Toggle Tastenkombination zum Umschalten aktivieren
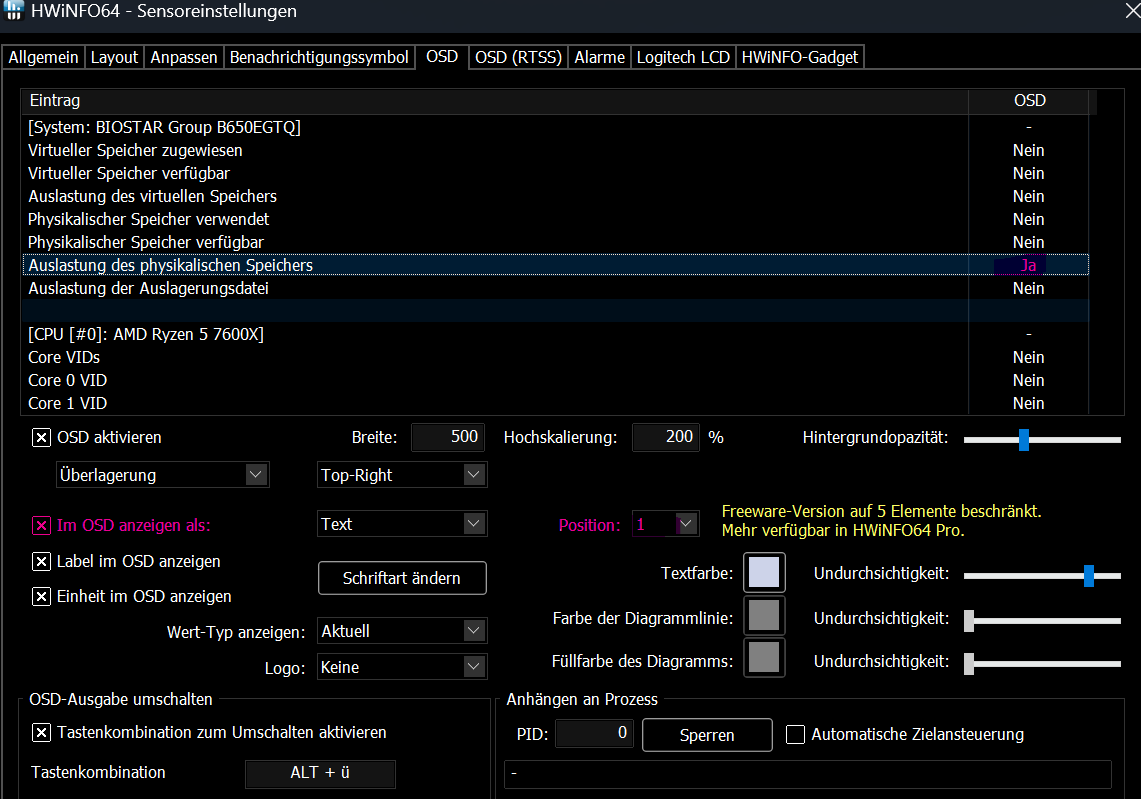This screenshot has height=799, width=1141. [x=41, y=733]
